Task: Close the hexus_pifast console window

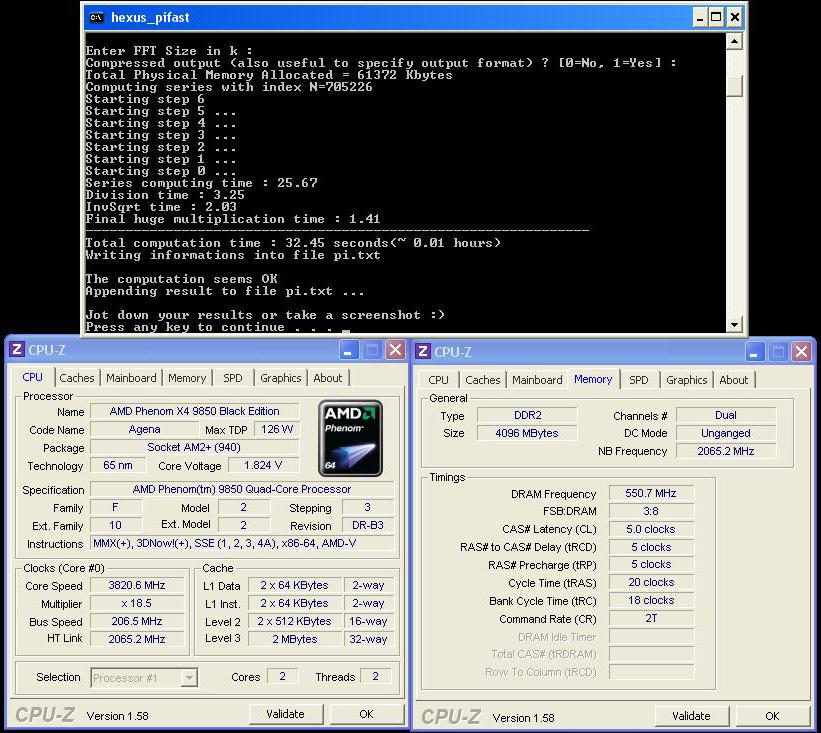Action: pos(735,17)
